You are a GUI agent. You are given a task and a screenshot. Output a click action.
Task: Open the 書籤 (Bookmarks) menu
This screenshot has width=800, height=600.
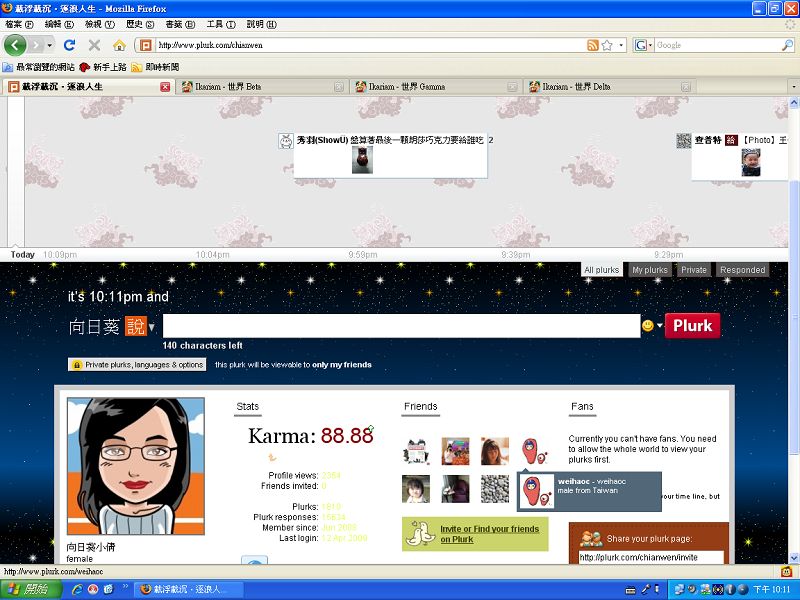pyautogui.click(x=181, y=24)
